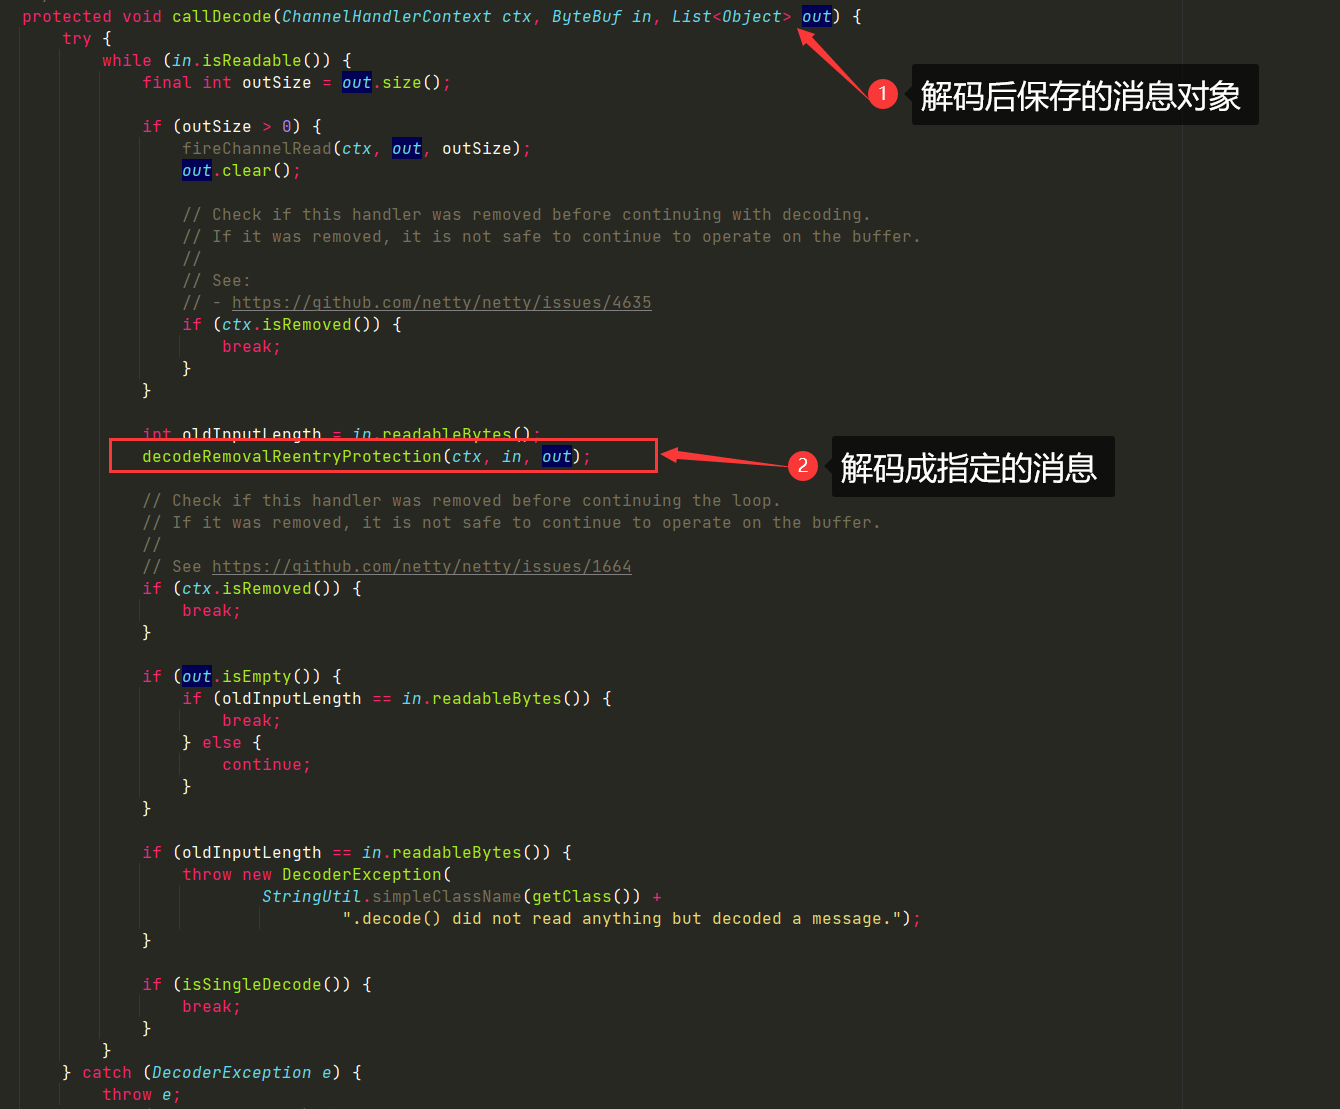Click comment about removal before continuing with decoding
This screenshot has width=1340, height=1109.
(526, 214)
